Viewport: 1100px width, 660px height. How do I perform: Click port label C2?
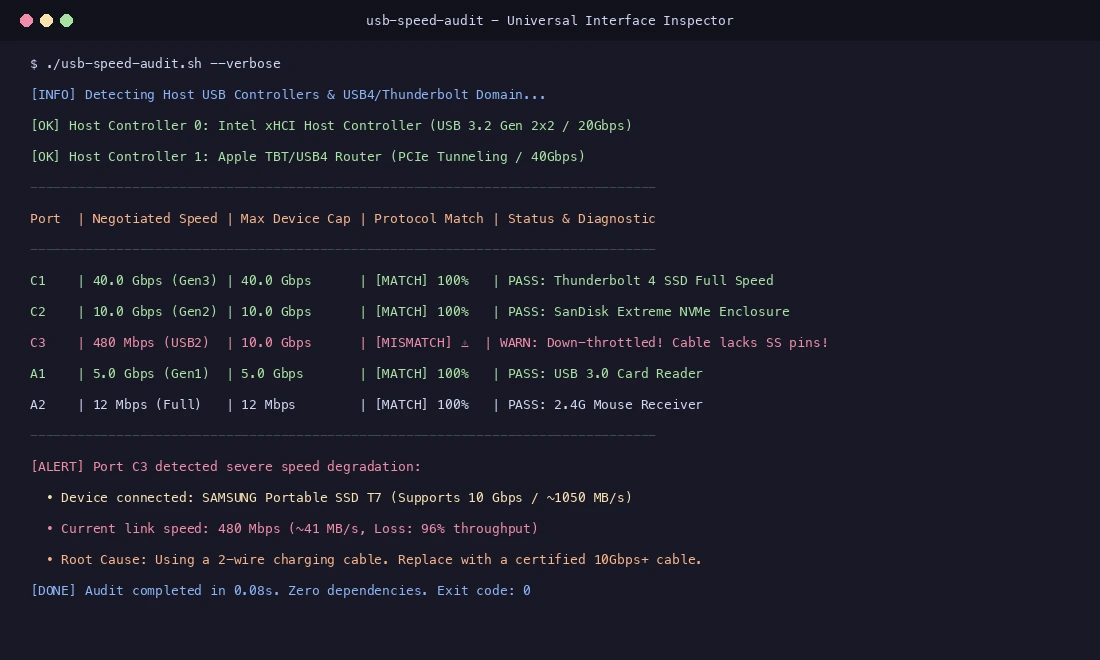click(x=38, y=311)
